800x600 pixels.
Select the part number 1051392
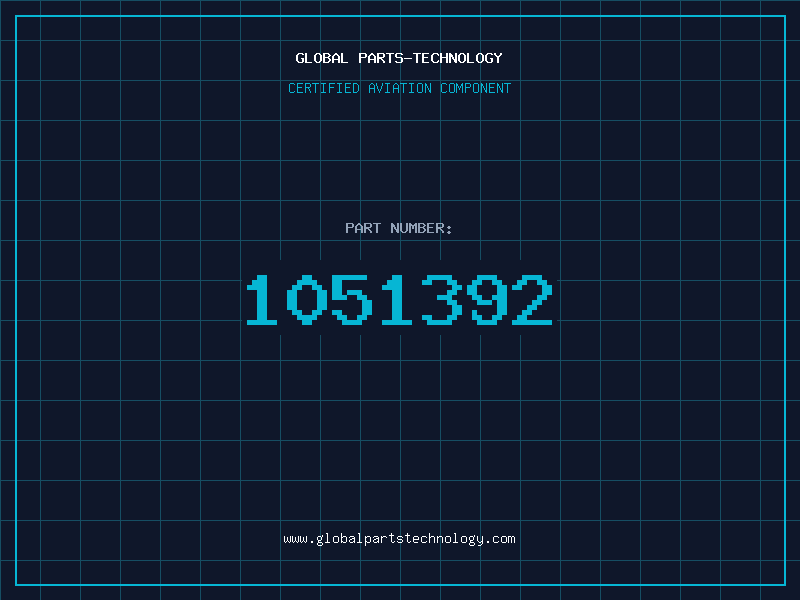(x=399, y=299)
